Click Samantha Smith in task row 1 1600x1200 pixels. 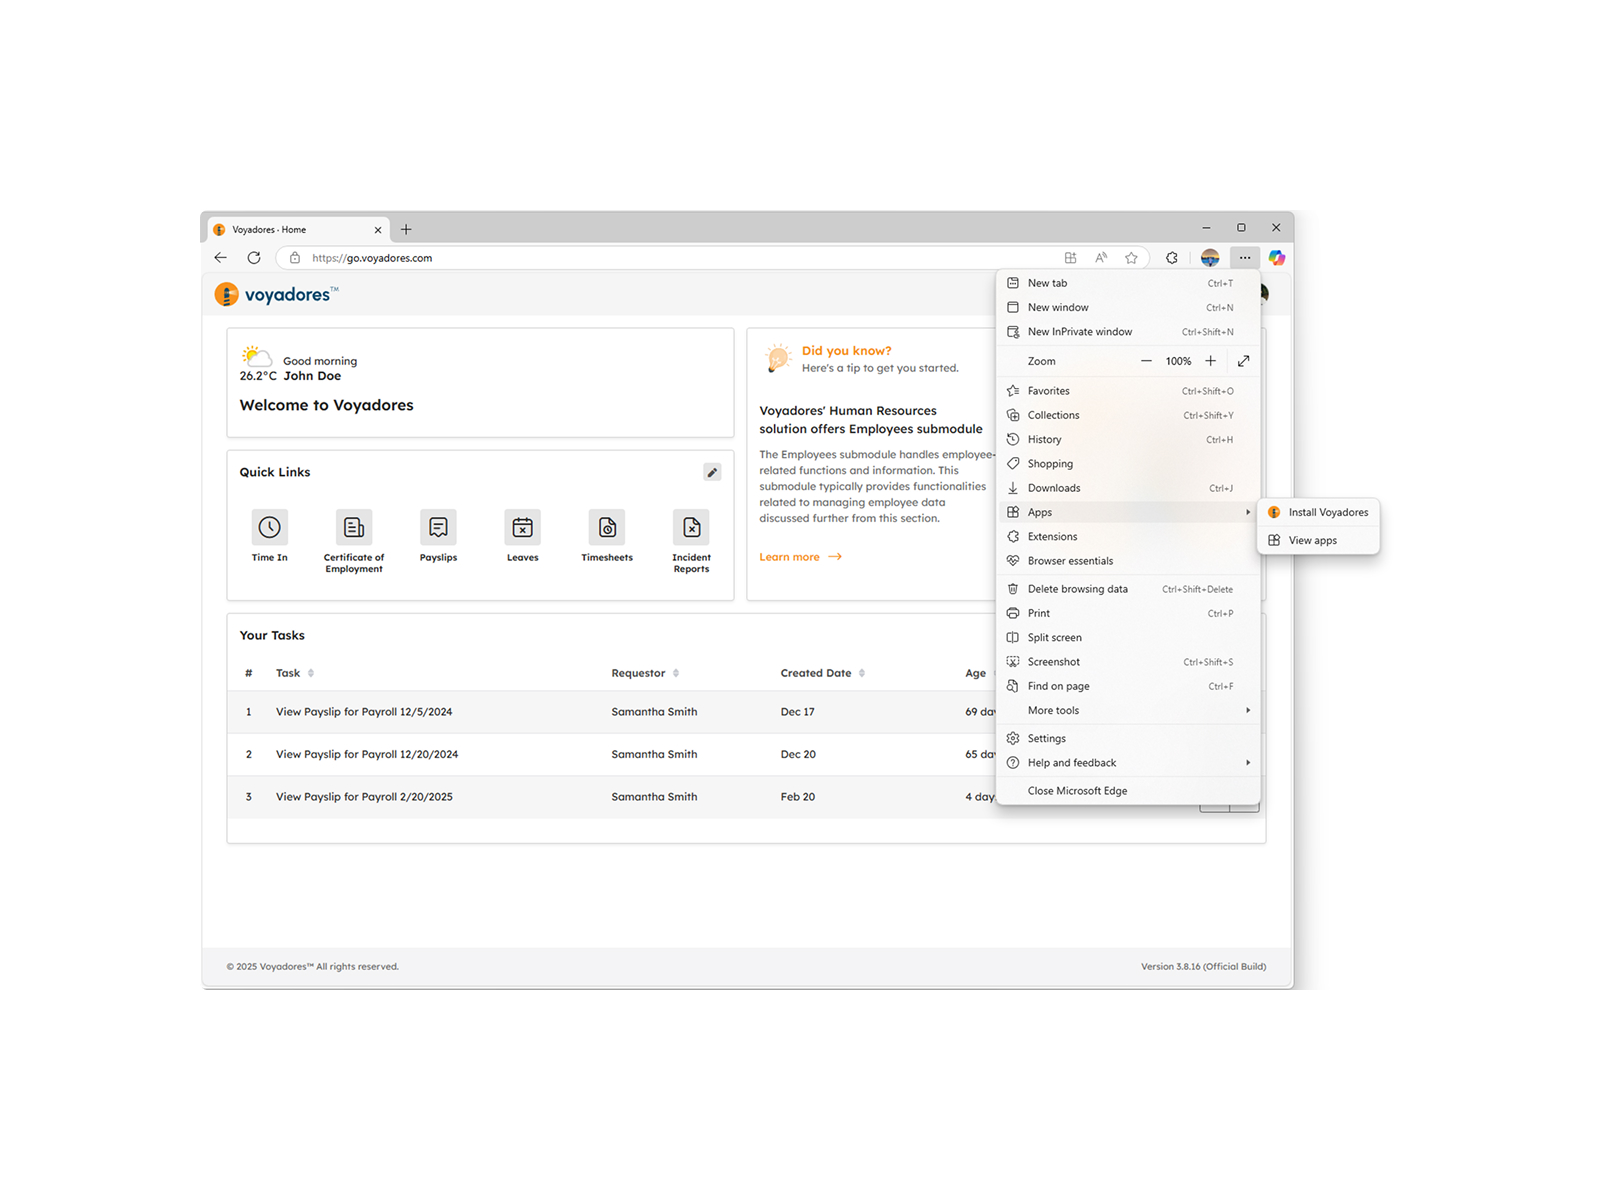click(654, 712)
